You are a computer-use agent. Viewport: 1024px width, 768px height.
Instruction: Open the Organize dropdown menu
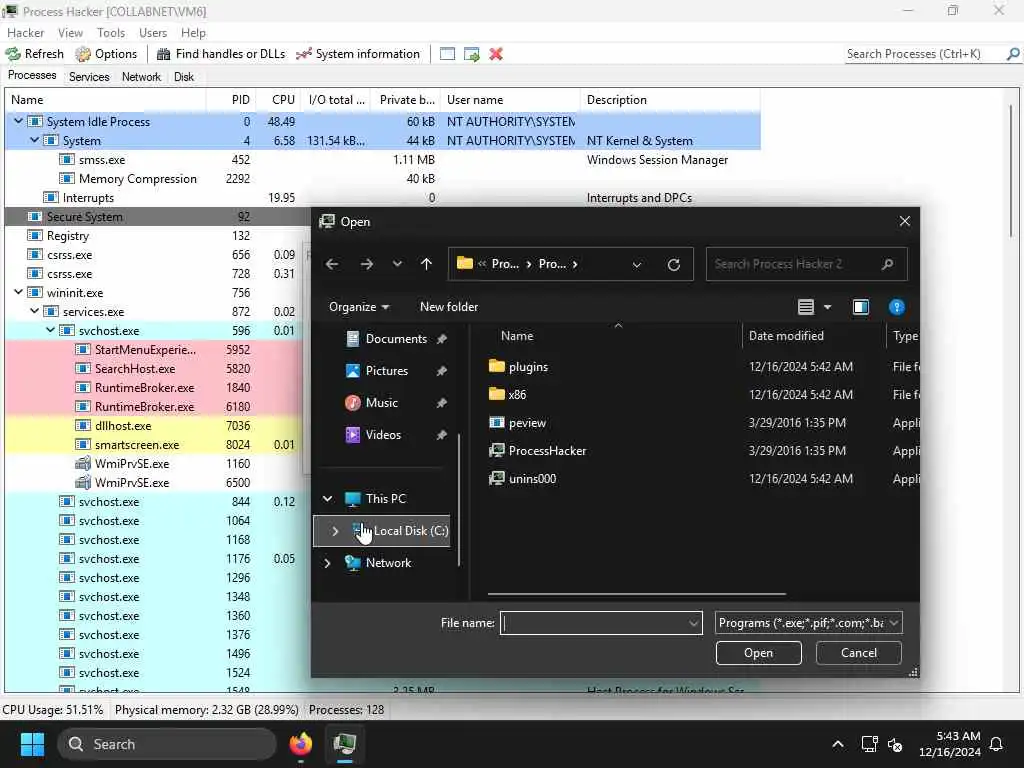click(359, 307)
